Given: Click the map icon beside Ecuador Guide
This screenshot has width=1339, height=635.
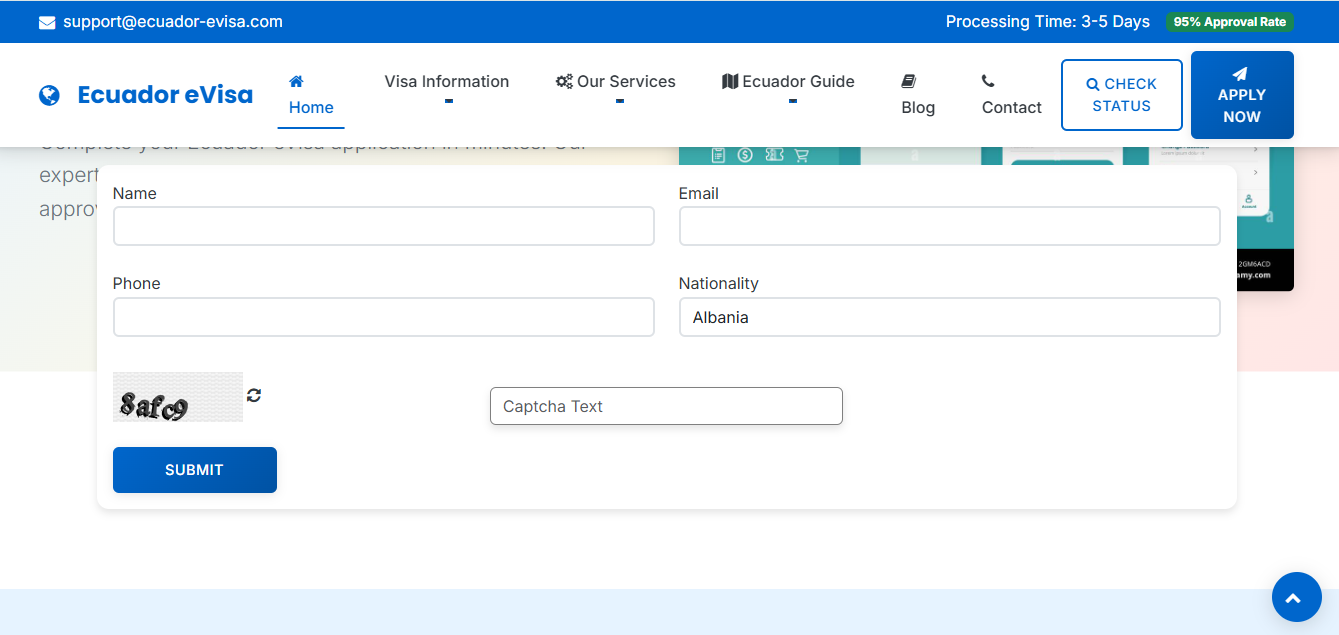Looking at the screenshot, I should point(730,82).
